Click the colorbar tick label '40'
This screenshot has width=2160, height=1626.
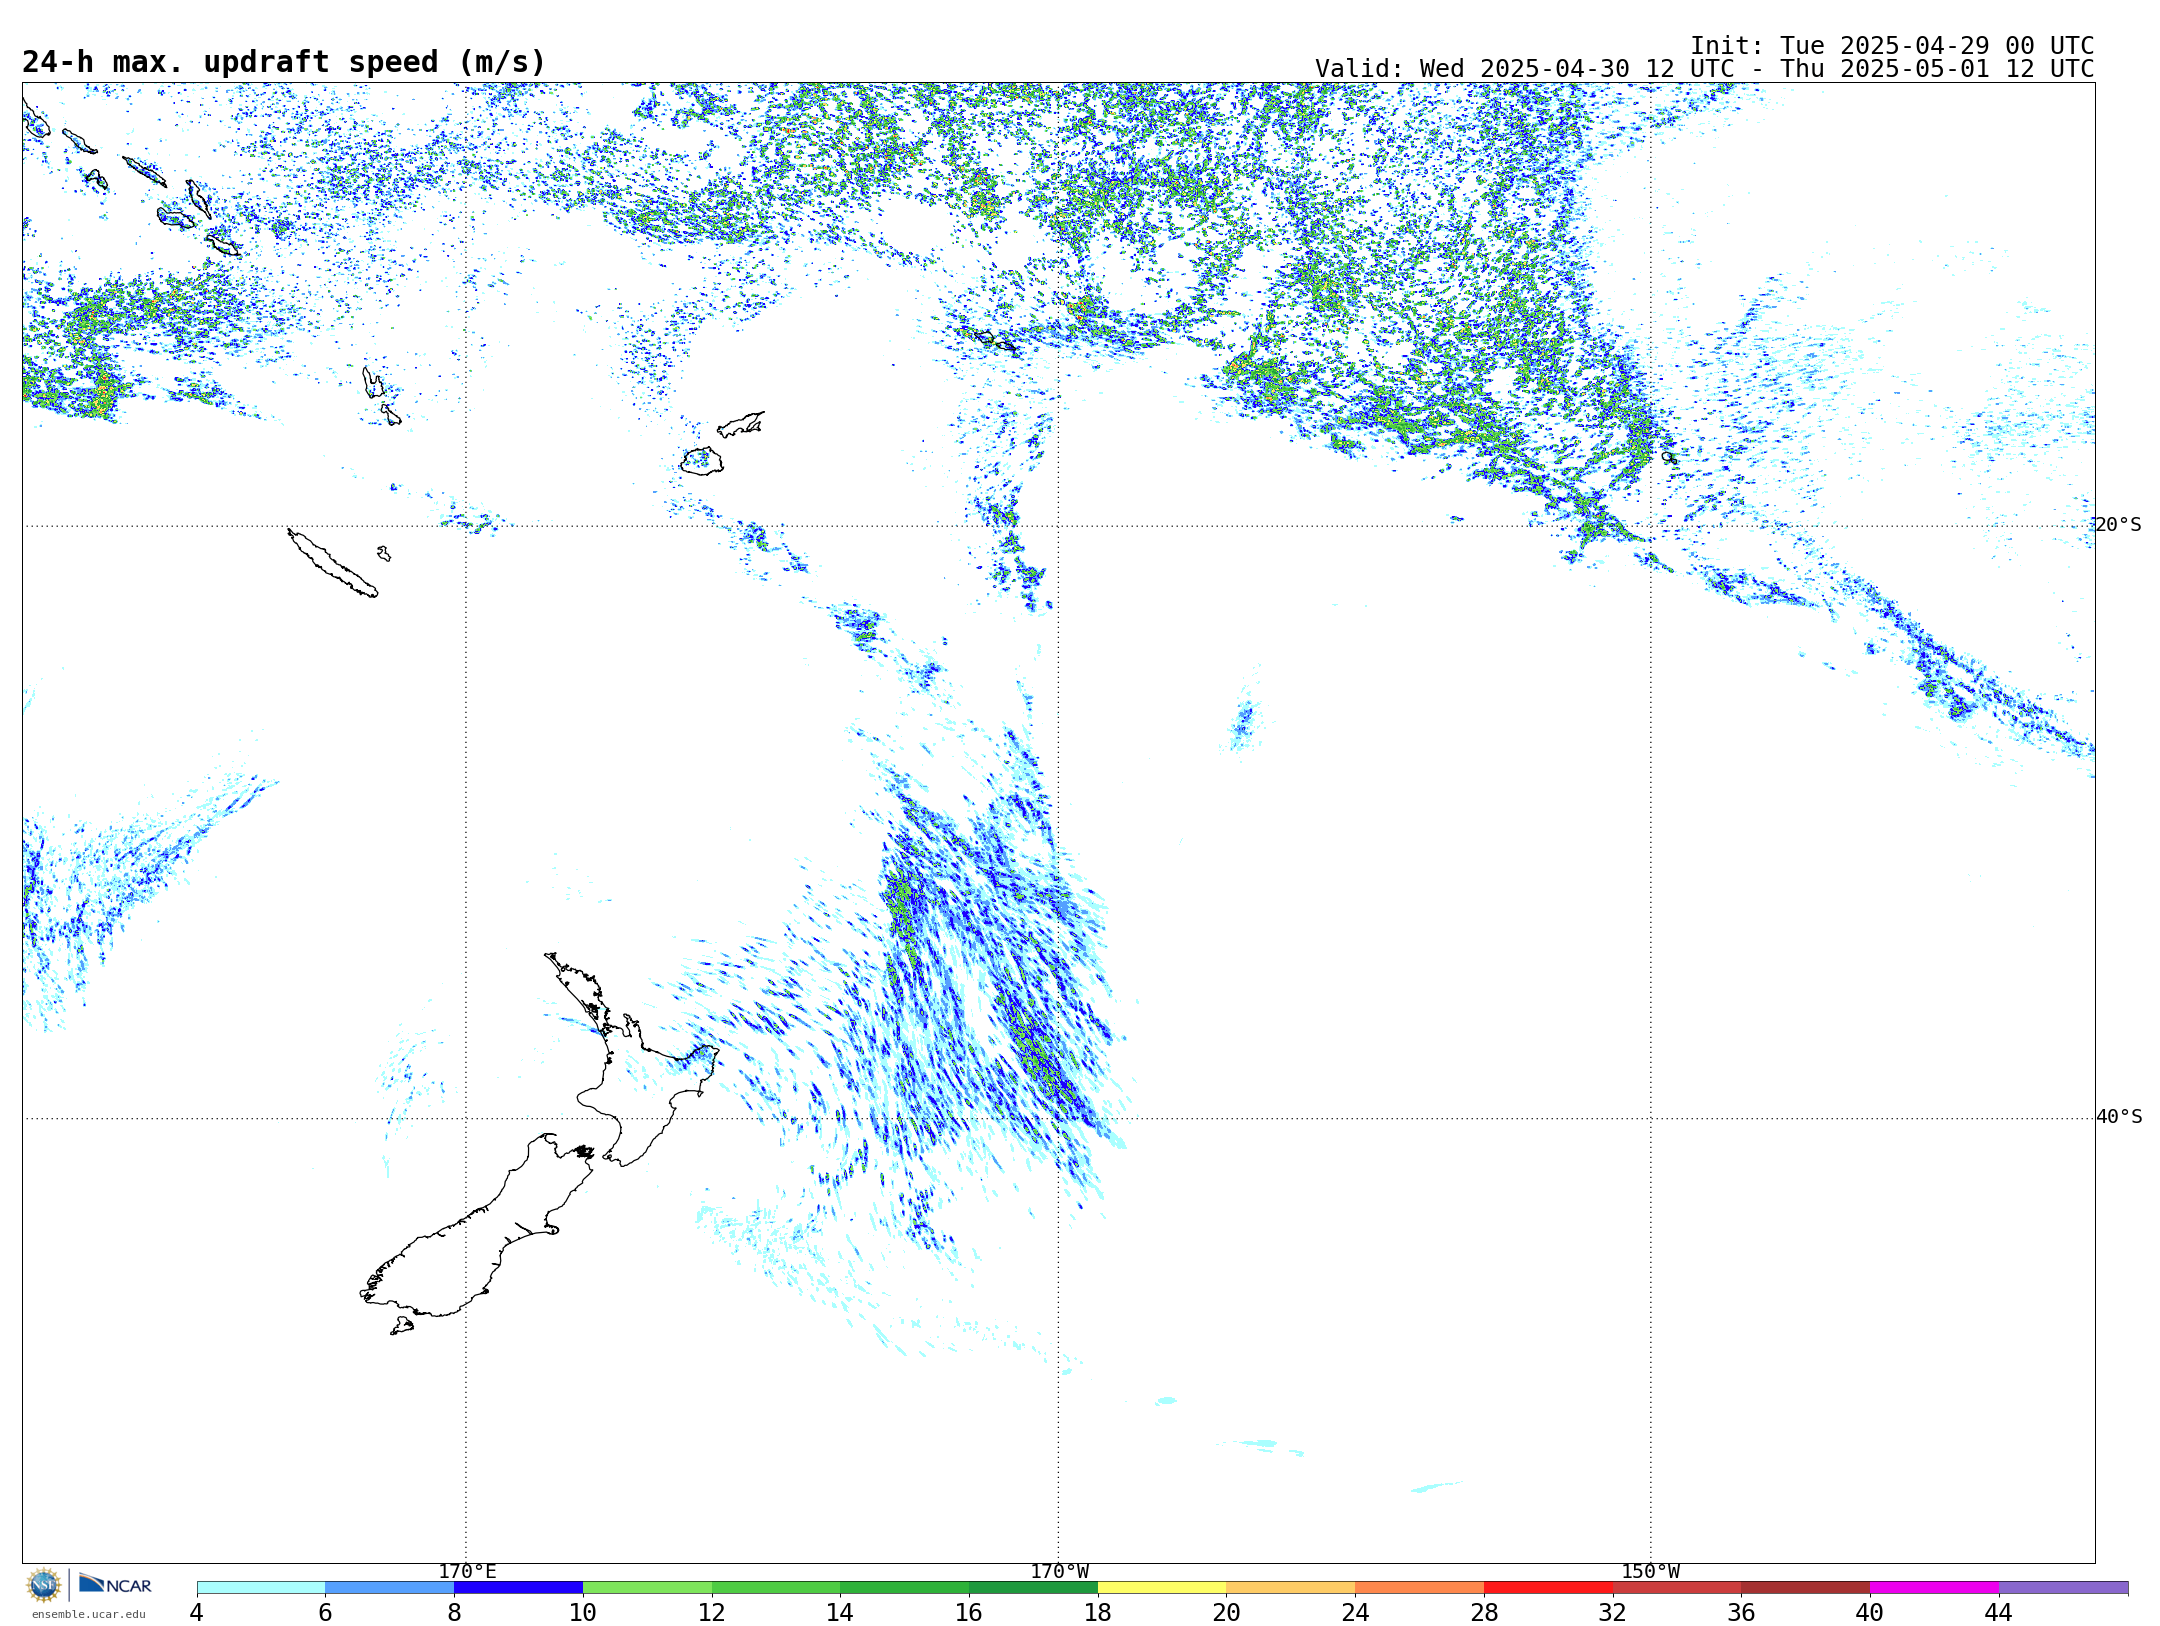(x=1870, y=1613)
